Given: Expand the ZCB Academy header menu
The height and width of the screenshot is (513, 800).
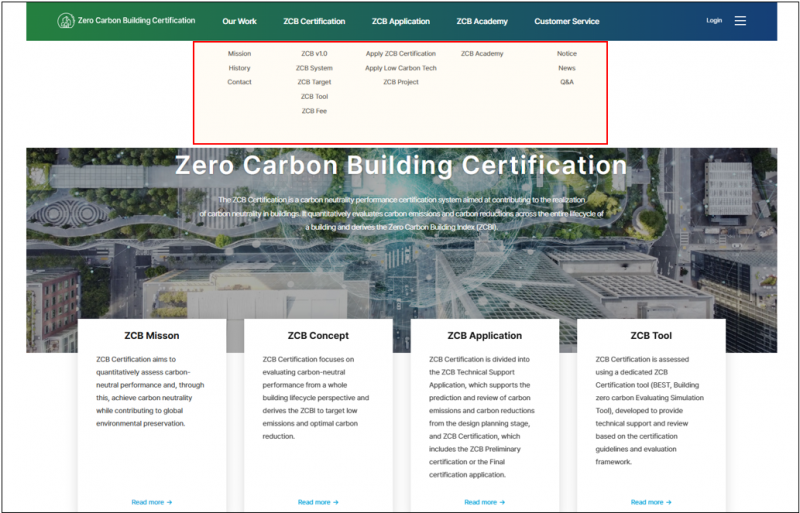Looking at the screenshot, I should tap(482, 21).
